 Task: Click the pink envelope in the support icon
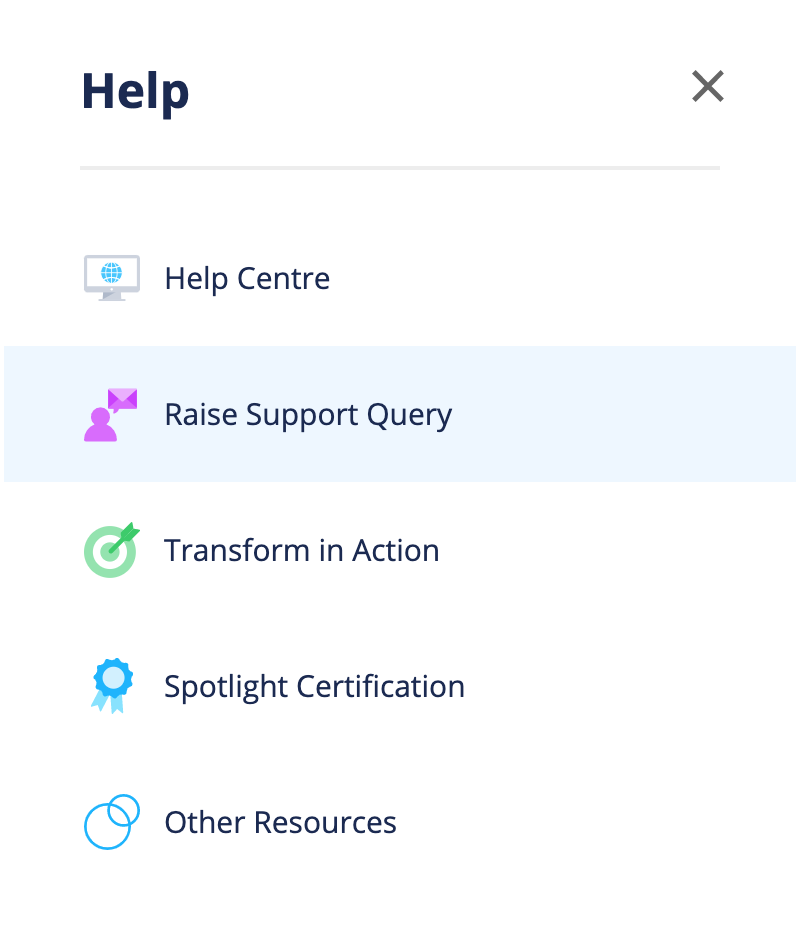point(124,399)
